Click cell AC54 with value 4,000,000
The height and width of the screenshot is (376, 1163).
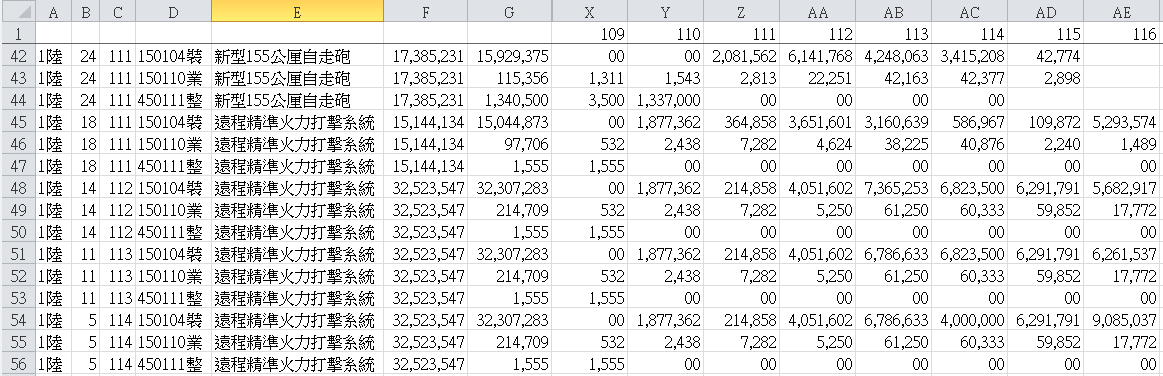click(969, 320)
